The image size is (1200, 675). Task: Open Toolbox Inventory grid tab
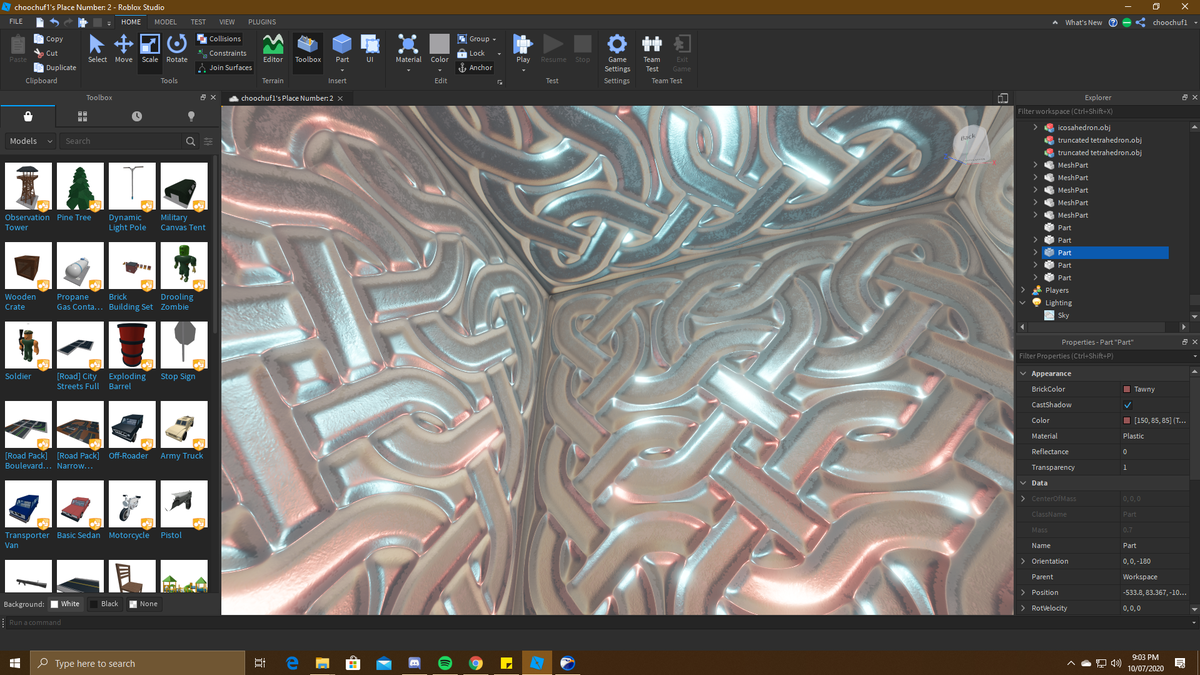click(82, 116)
